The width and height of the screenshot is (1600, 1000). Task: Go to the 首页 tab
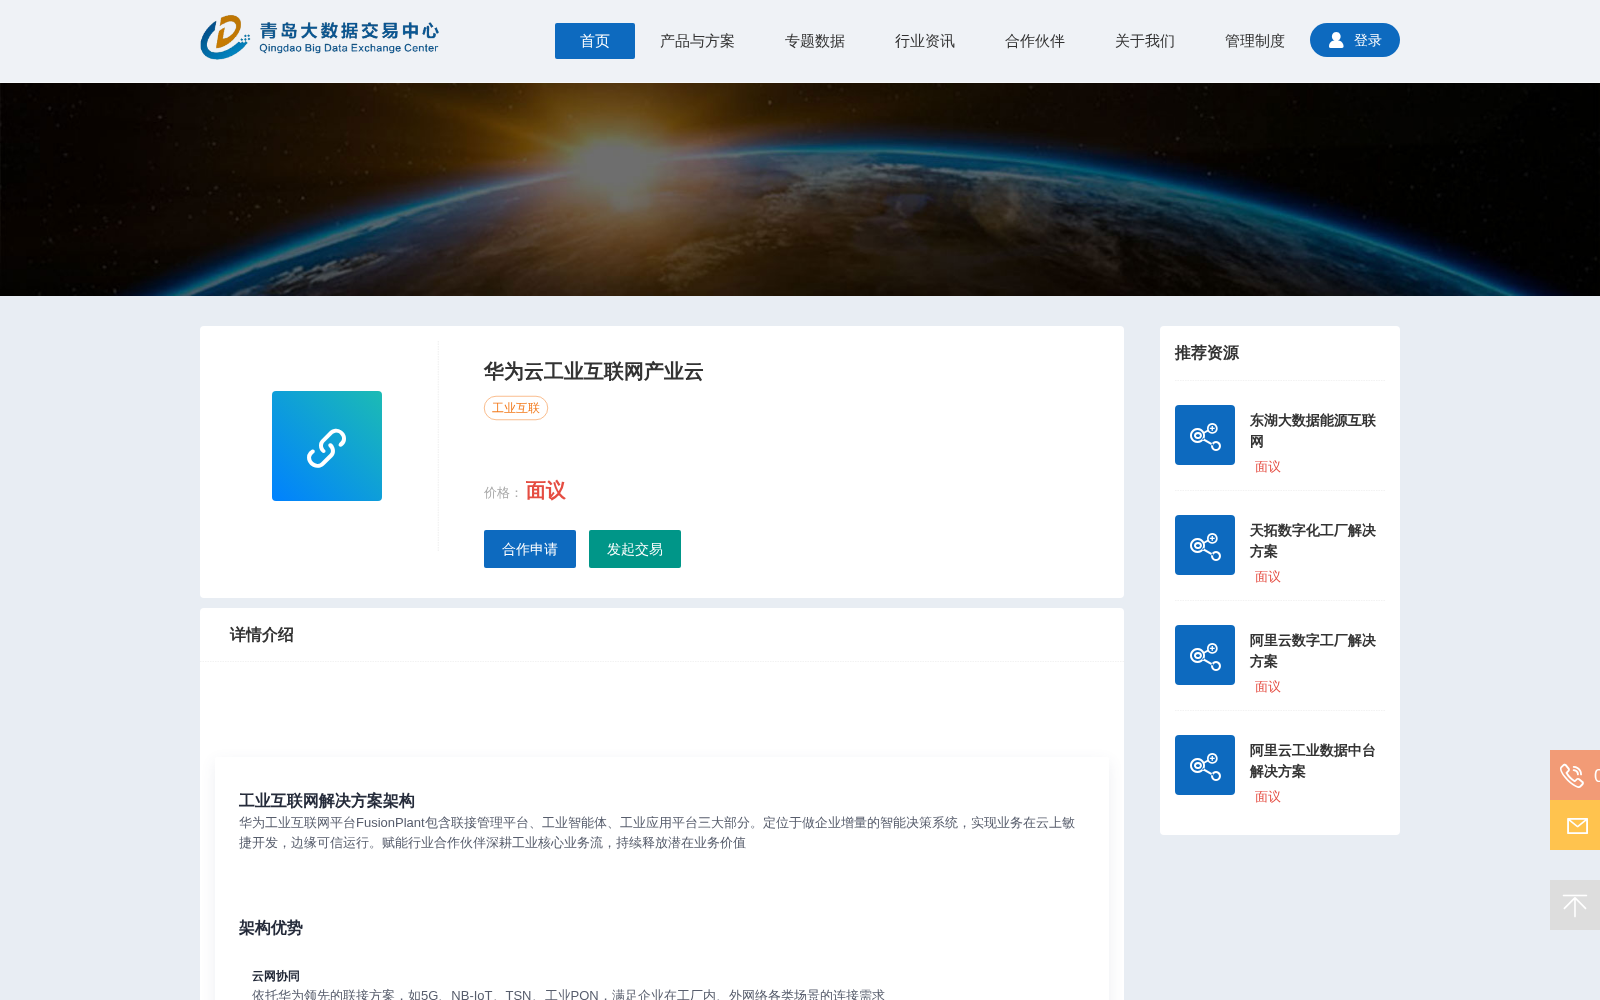tap(595, 41)
